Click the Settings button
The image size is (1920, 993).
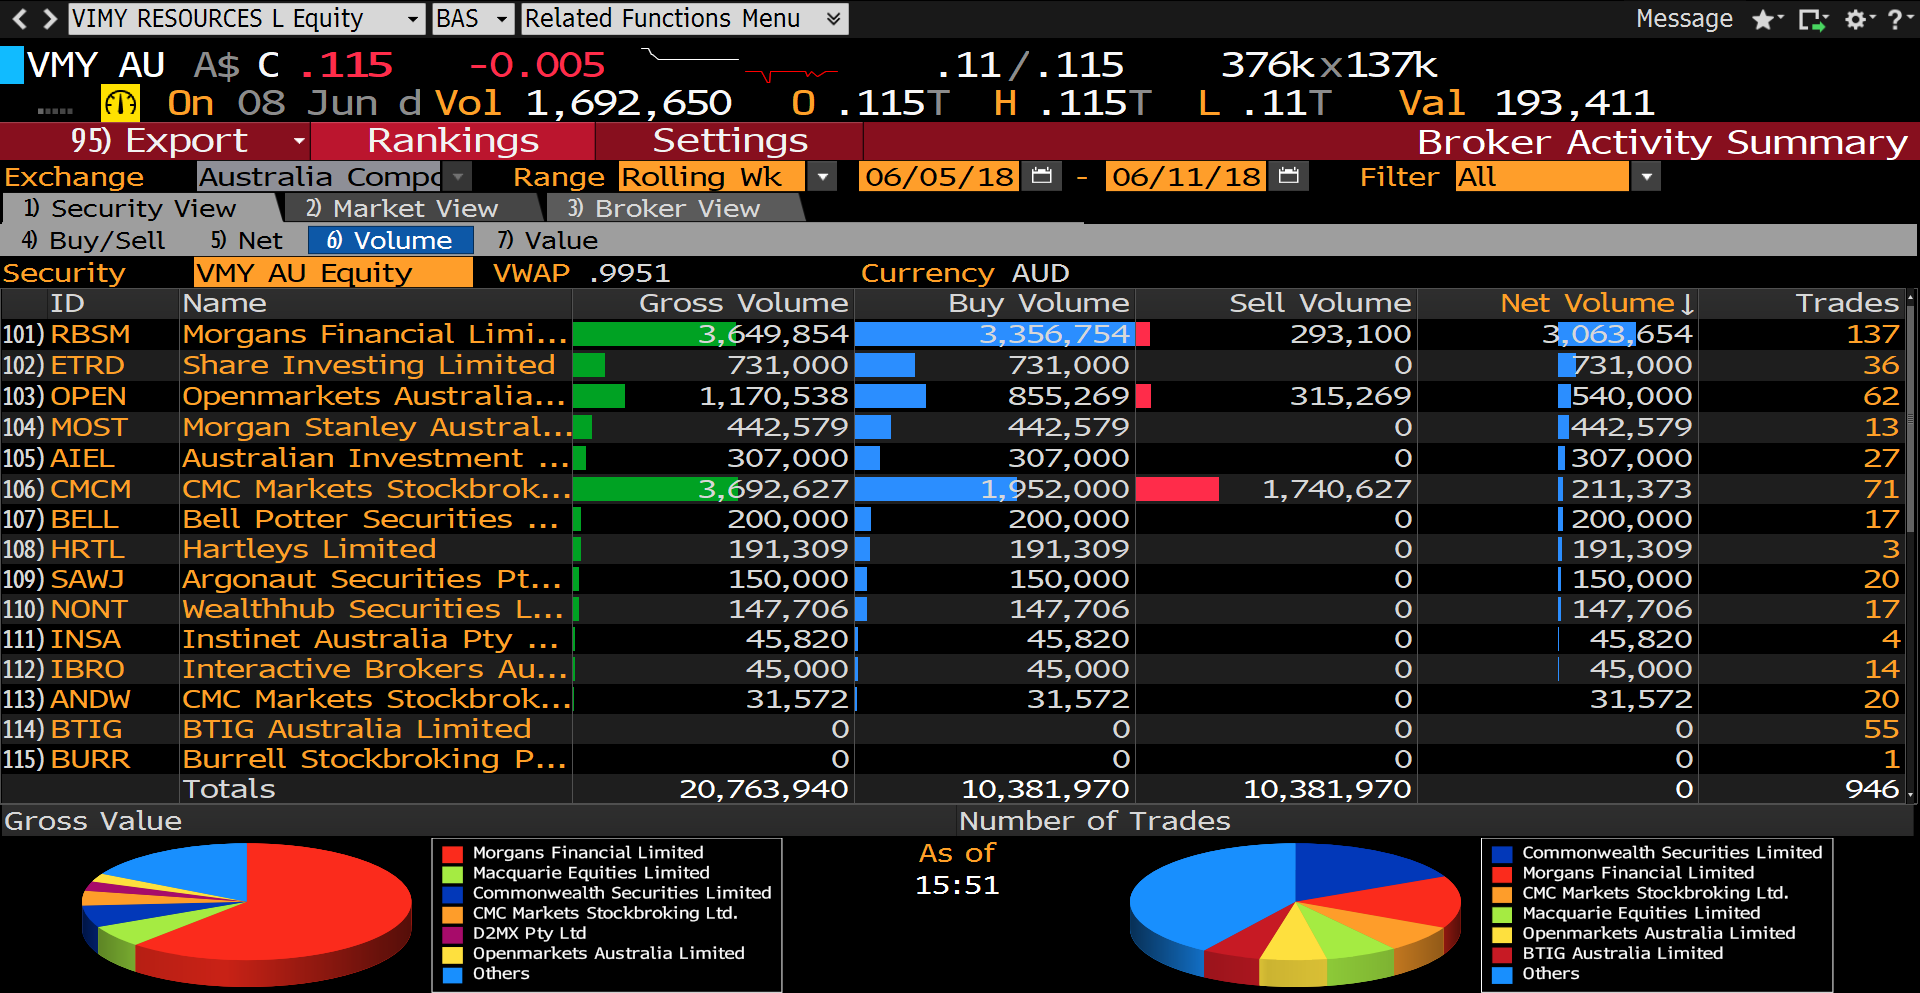point(730,141)
